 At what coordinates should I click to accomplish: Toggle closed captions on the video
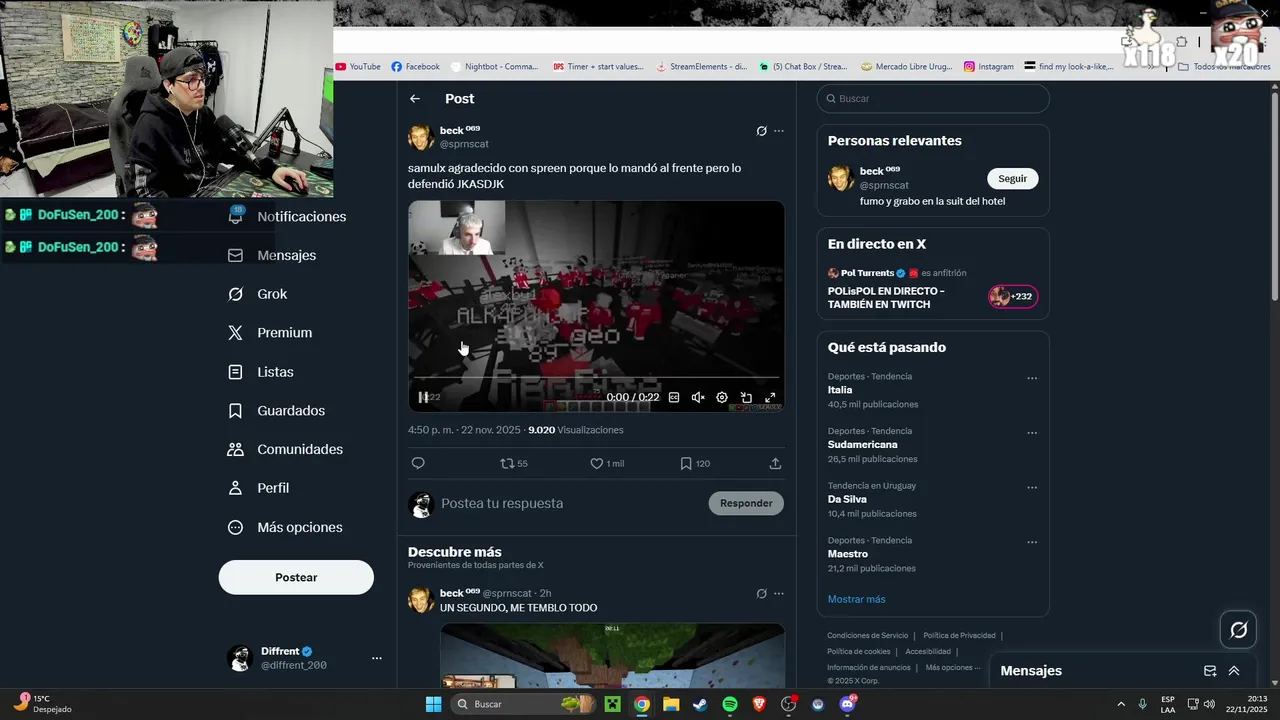click(x=674, y=397)
